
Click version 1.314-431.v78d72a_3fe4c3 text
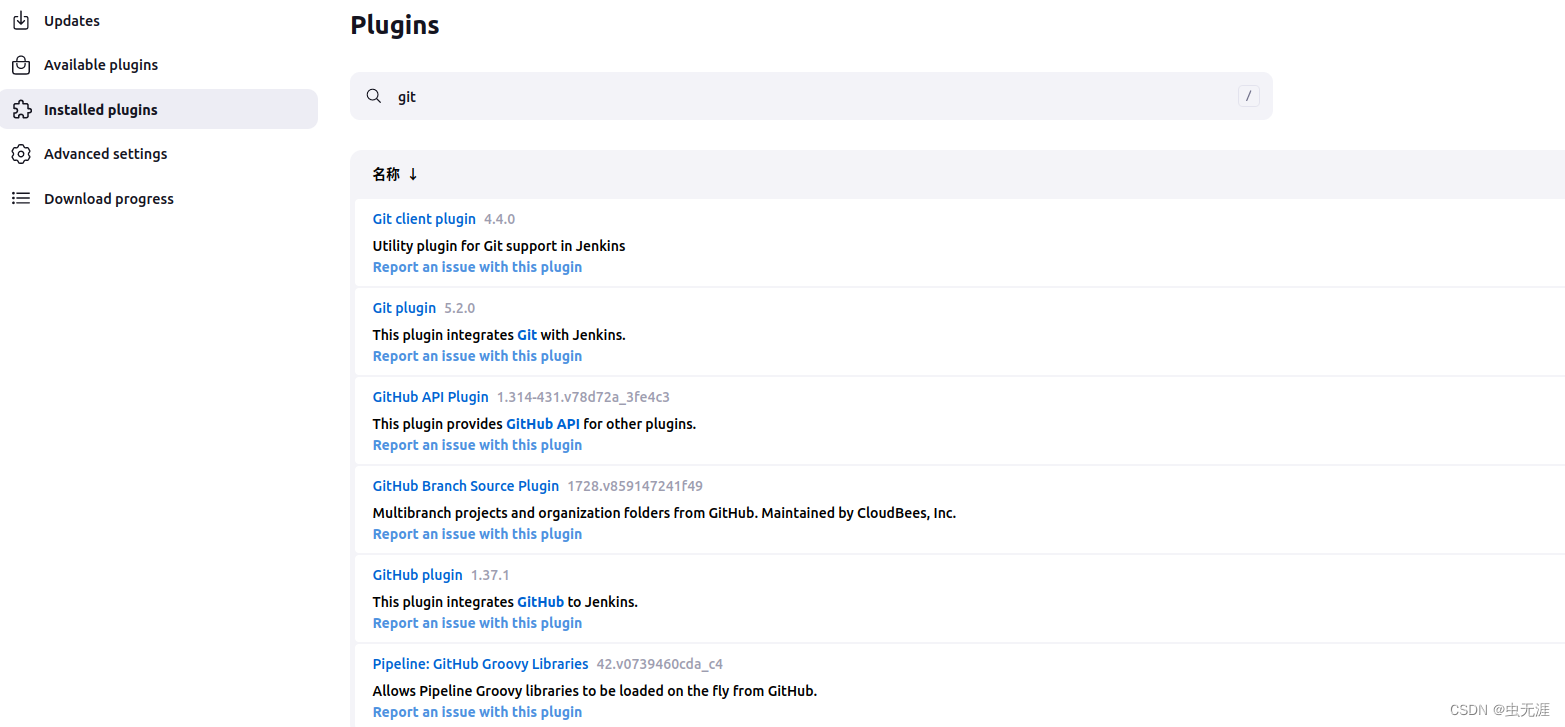pyautogui.click(x=583, y=397)
